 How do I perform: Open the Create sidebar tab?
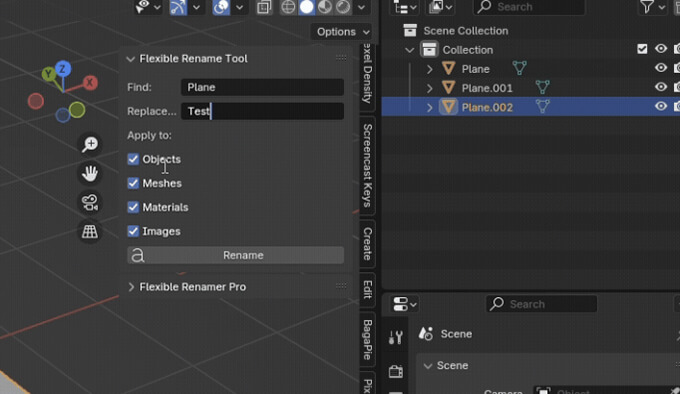click(367, 244)
